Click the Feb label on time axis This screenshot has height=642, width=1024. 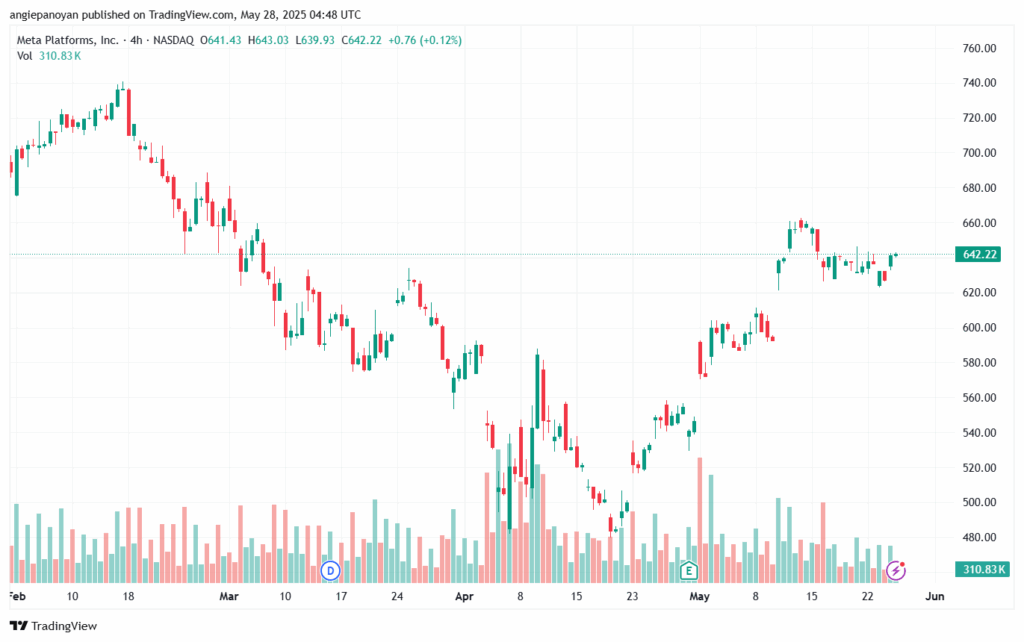tap(17, 596)
